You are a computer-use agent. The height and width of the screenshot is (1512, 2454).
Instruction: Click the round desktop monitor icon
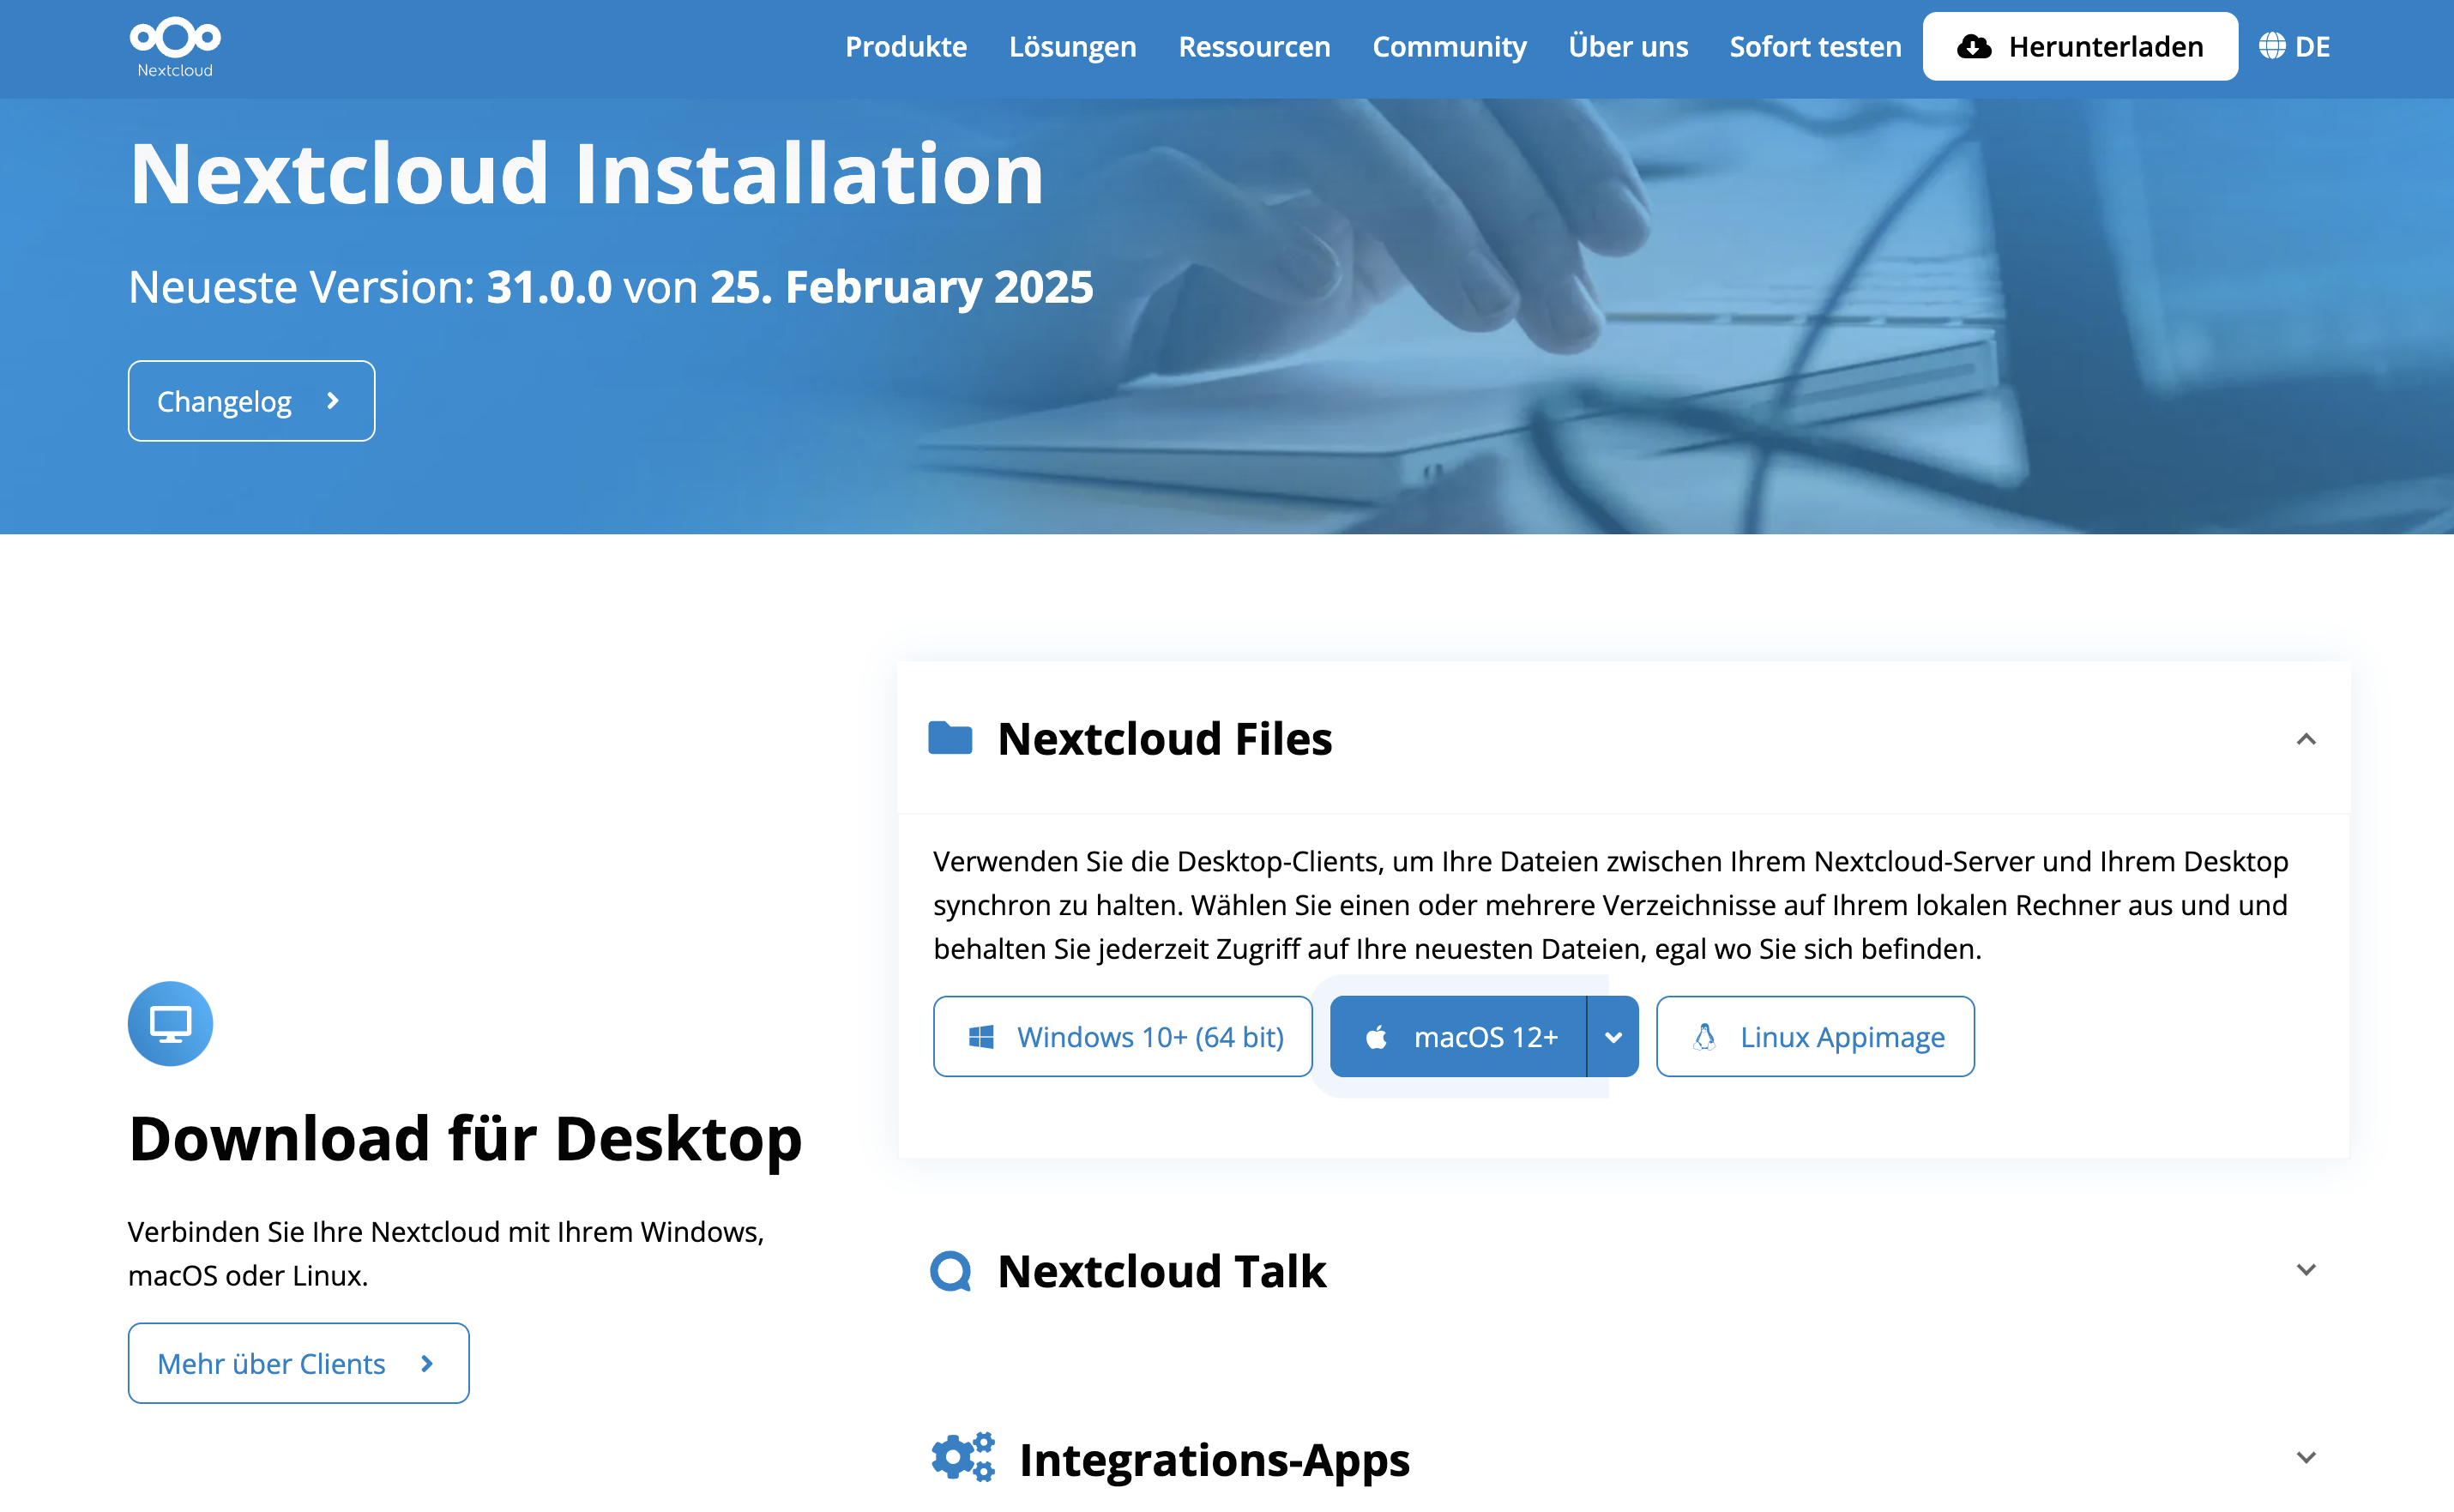pos(170,1023)
